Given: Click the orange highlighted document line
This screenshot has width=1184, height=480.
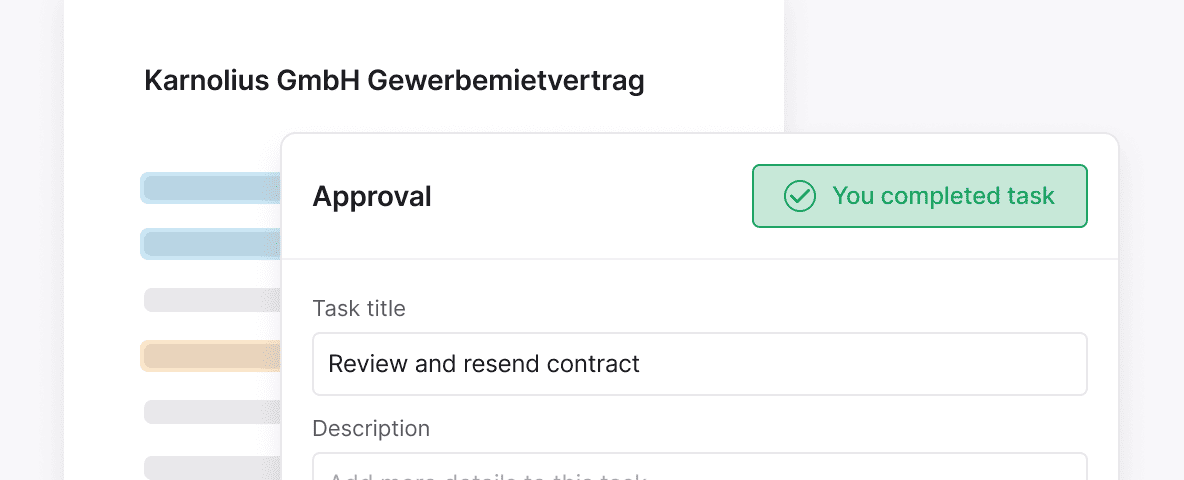Looking at the screenshot, I should click(211, 356).
